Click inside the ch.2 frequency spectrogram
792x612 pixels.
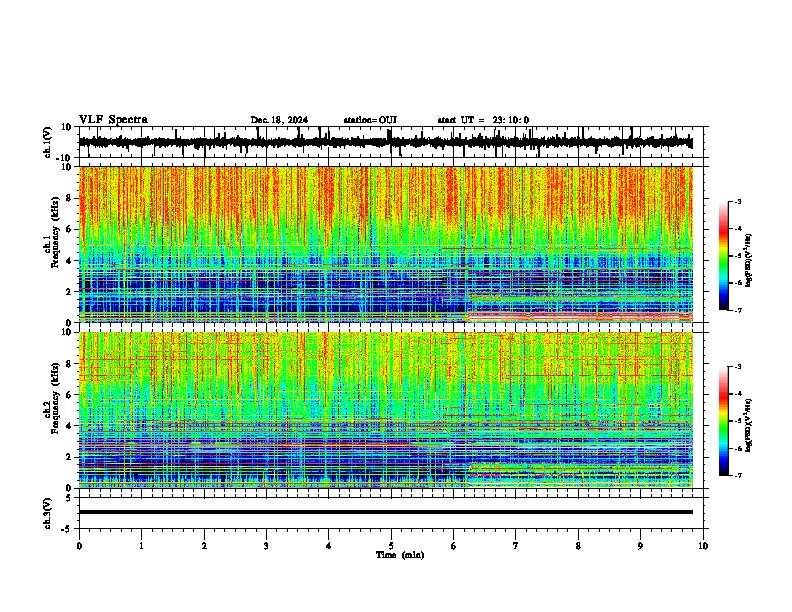[385, 410]
